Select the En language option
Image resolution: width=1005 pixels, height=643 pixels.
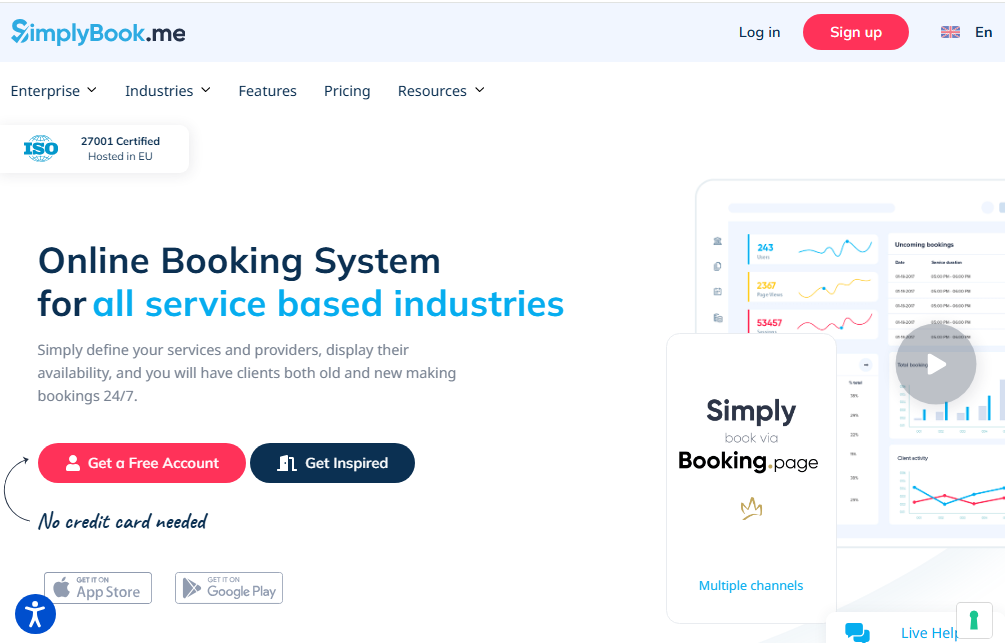(x=983, y=32)
